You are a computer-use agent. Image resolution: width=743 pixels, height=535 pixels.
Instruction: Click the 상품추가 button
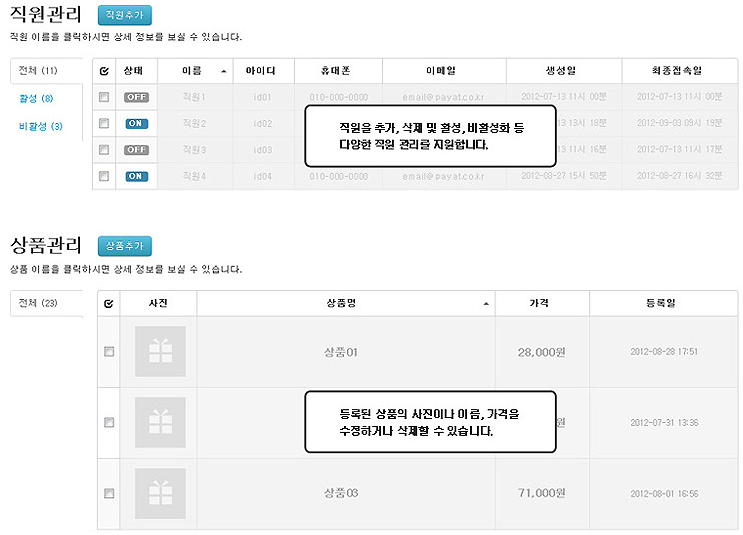pos(125,246)
